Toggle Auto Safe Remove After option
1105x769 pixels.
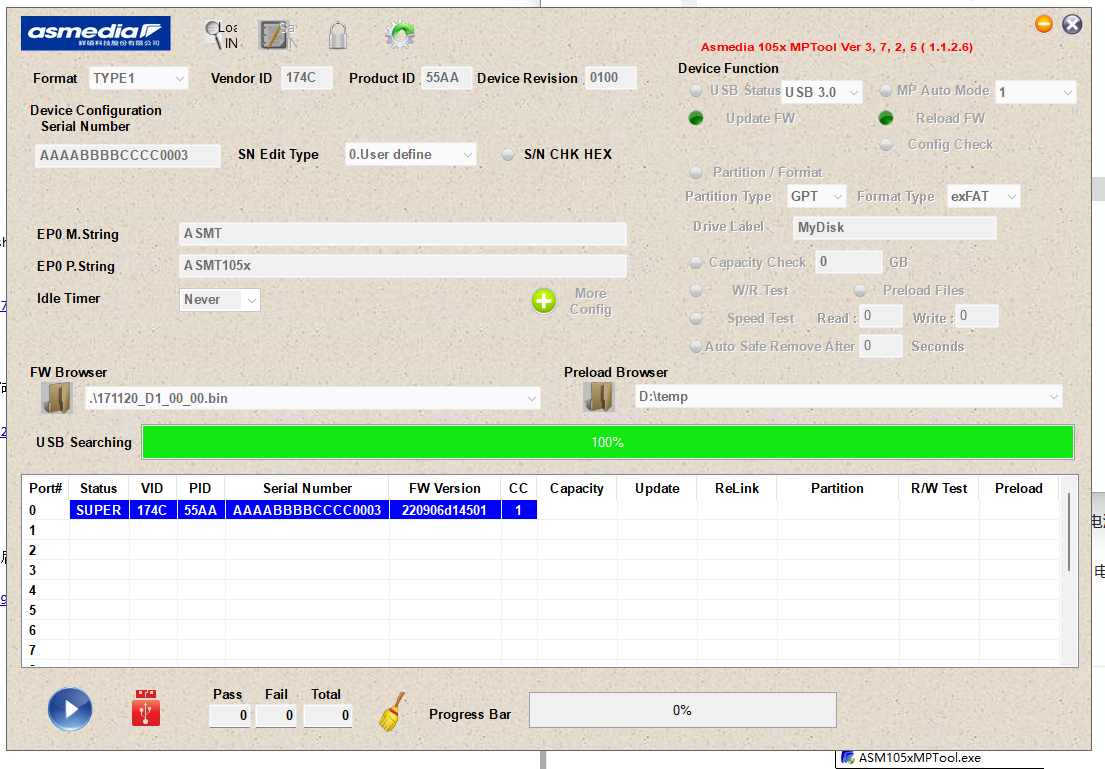pyautogui.click(x=696, y=347)
